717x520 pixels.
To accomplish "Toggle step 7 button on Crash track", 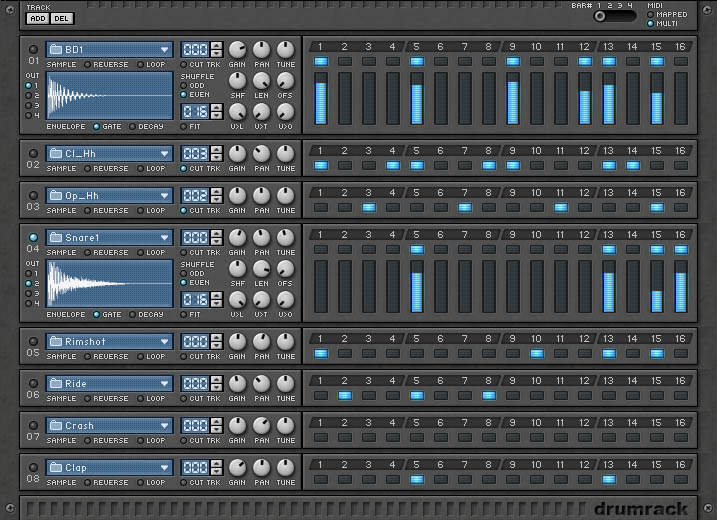I will pos(465,438).
